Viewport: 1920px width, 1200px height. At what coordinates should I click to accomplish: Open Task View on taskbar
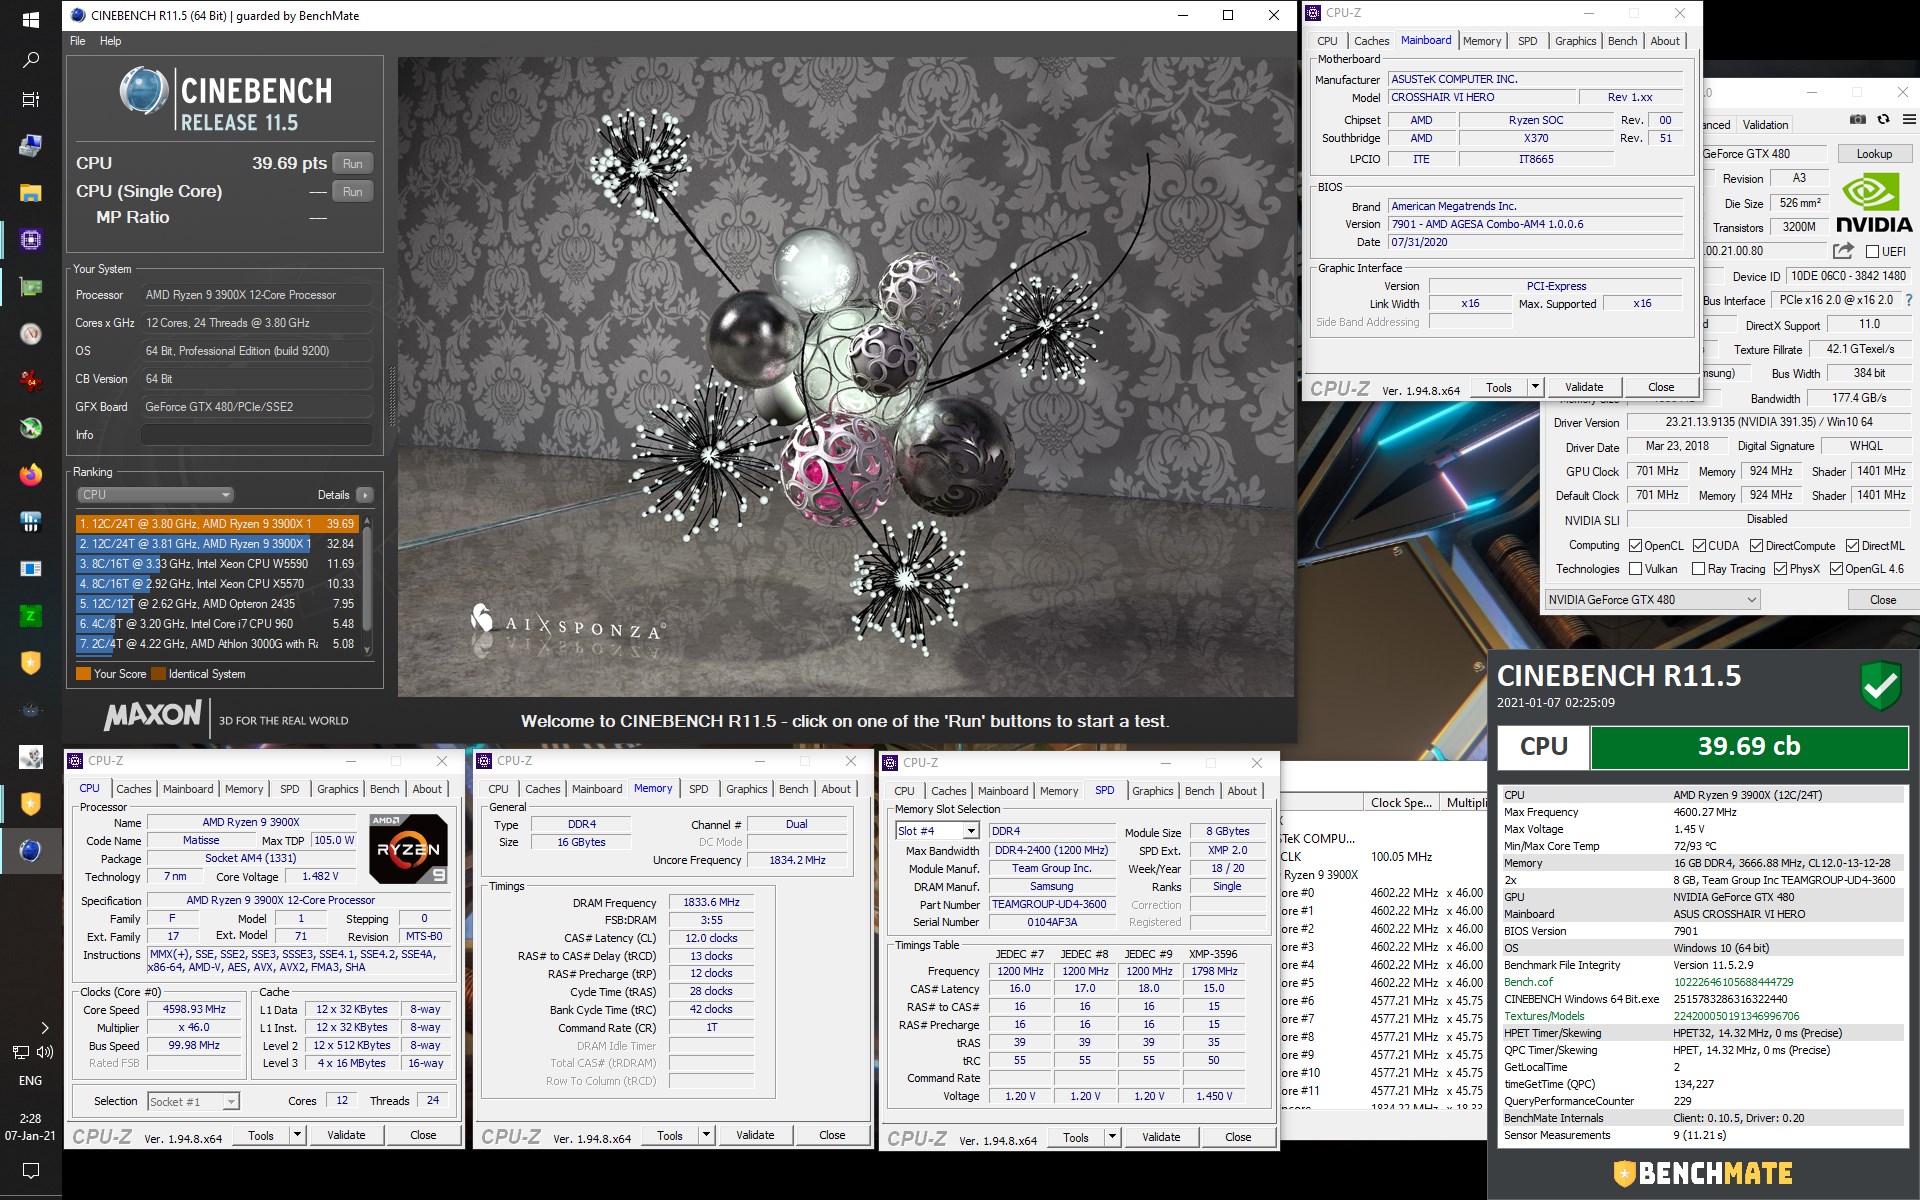coord(30,100)
